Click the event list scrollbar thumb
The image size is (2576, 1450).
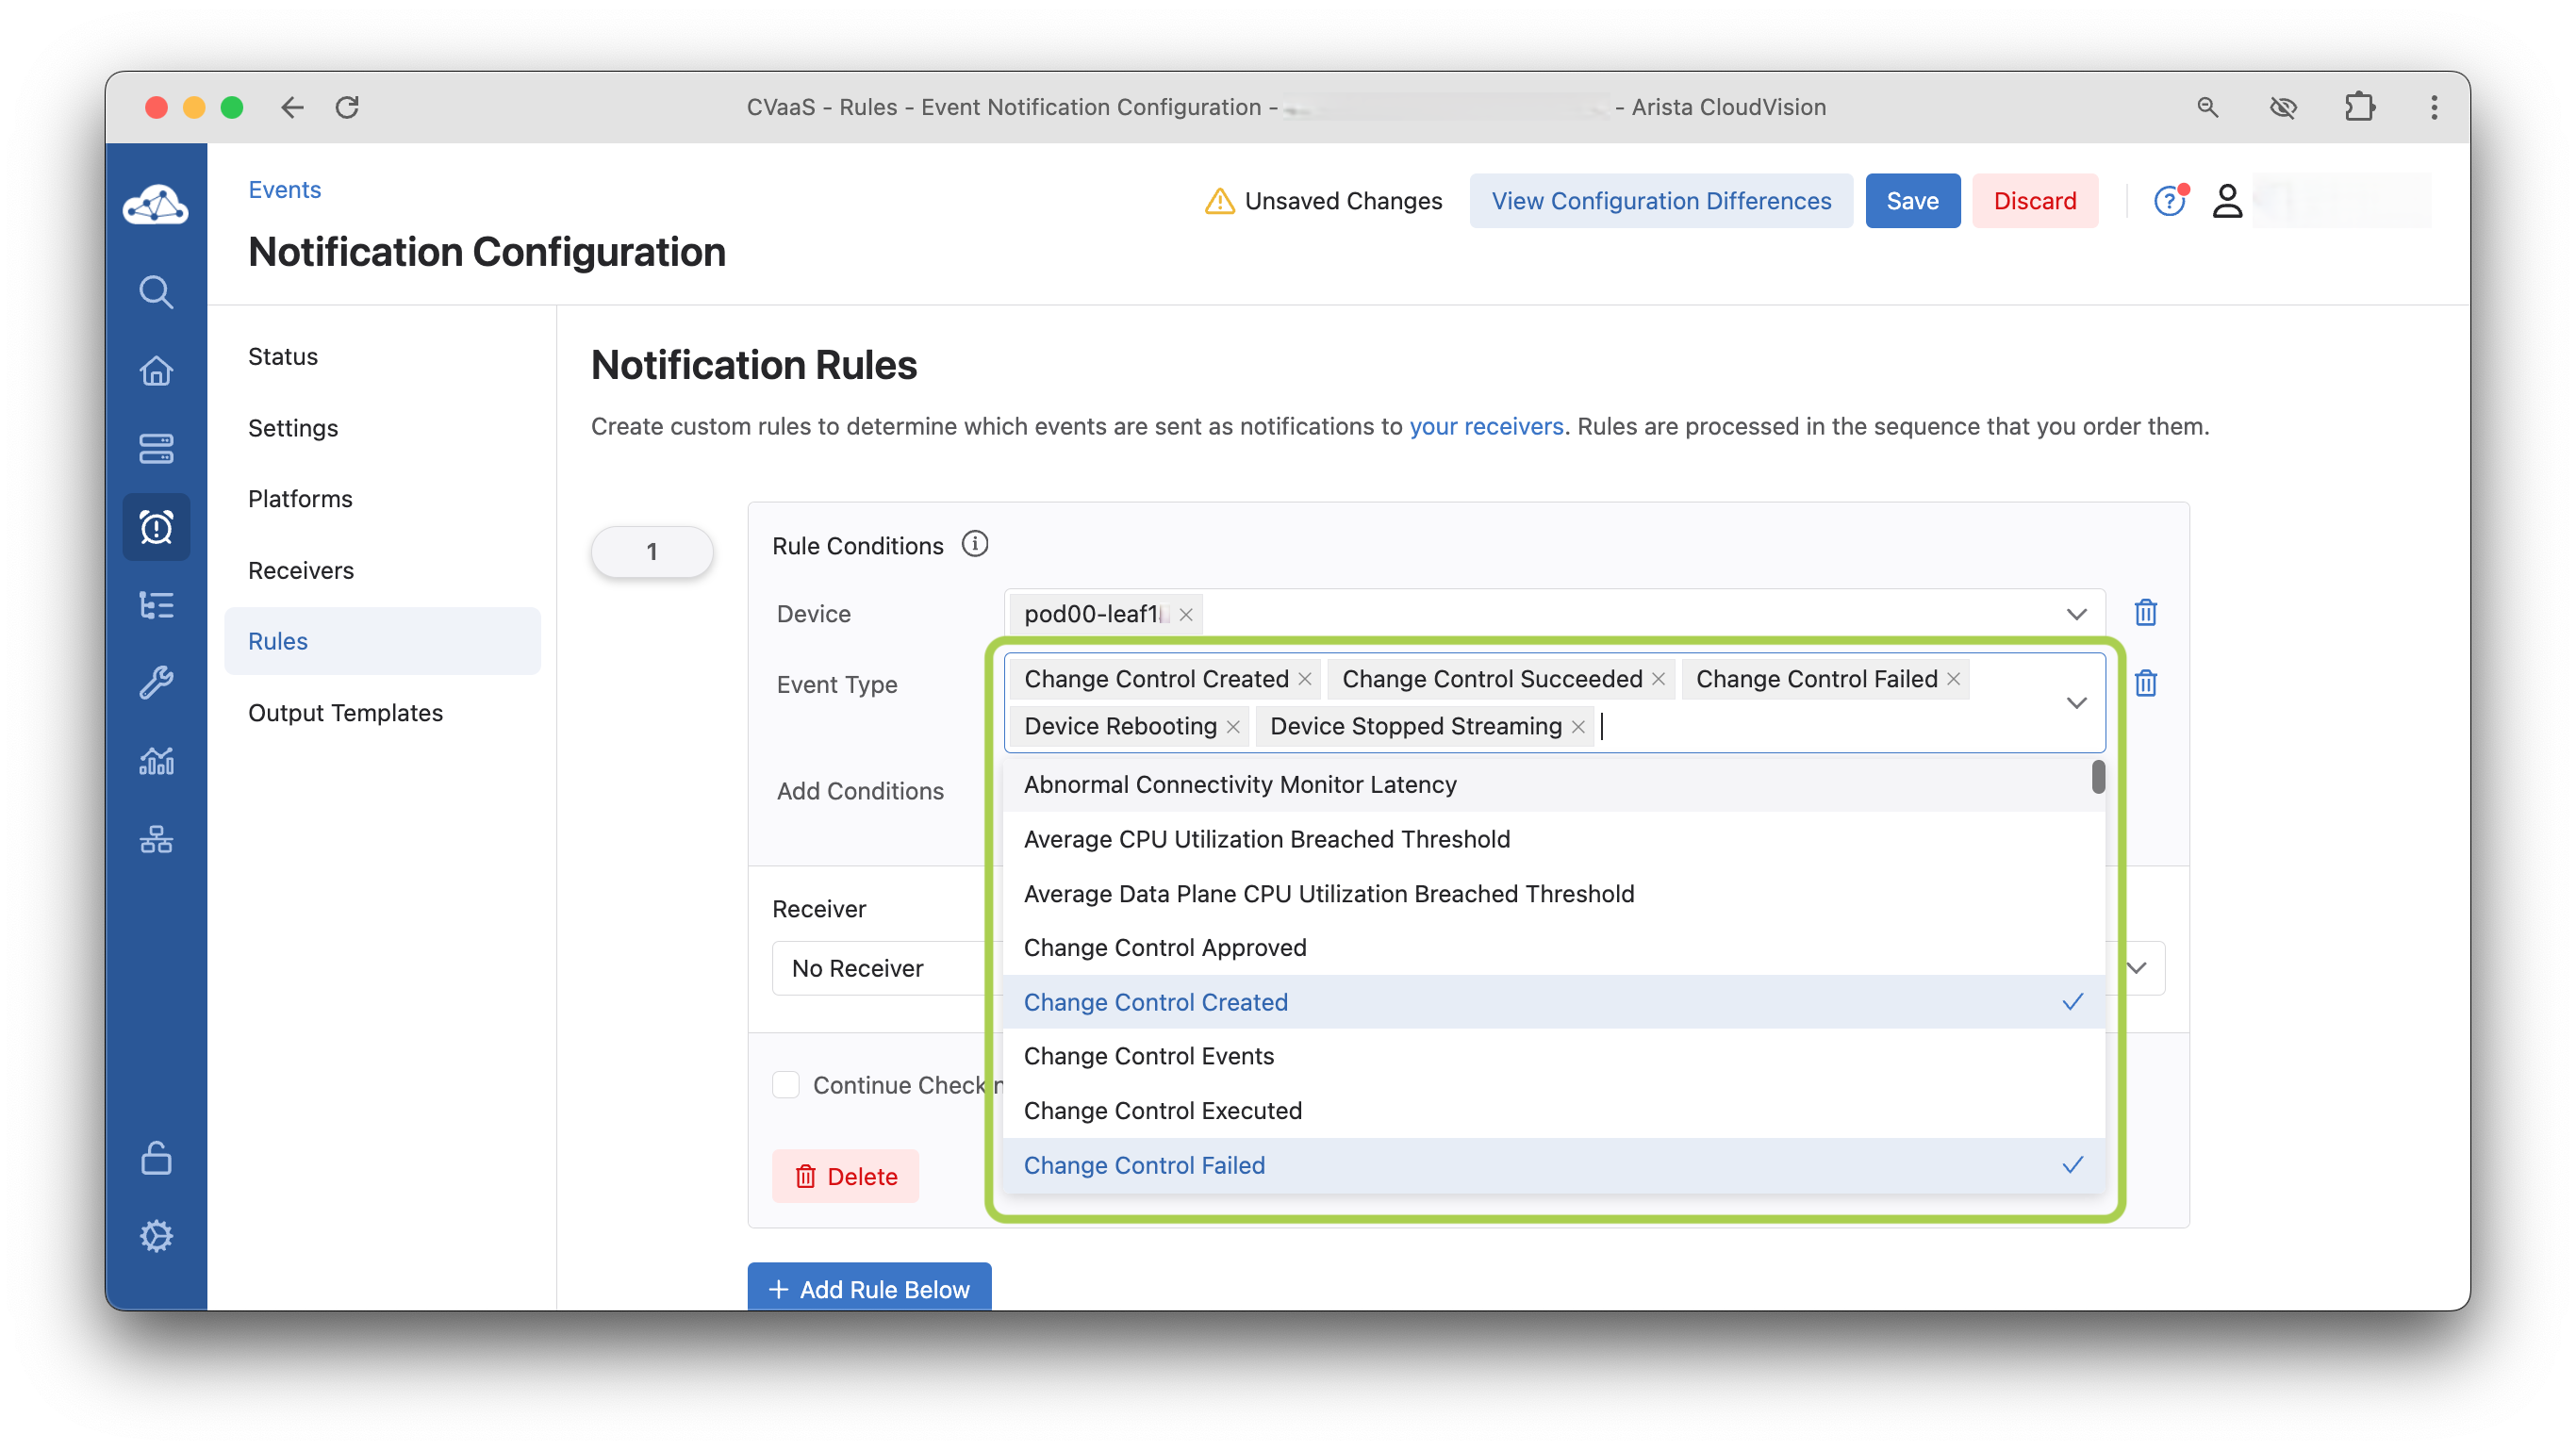[x=2097, y=777]
